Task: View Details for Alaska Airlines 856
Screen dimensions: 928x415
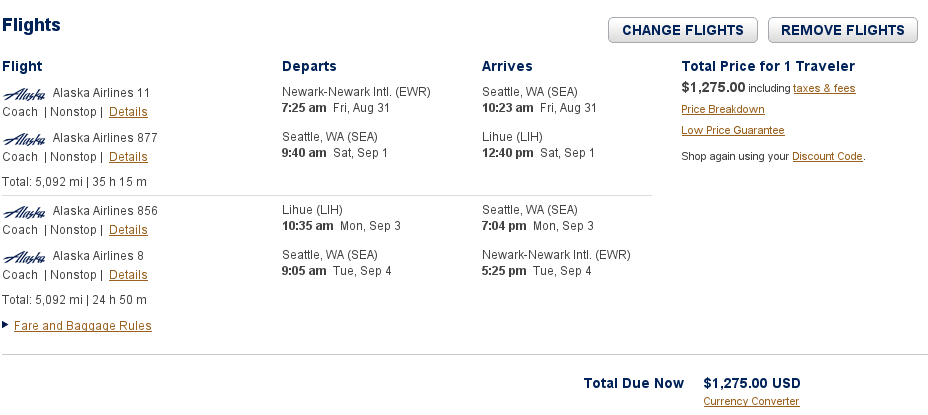Action: point(128,230)
